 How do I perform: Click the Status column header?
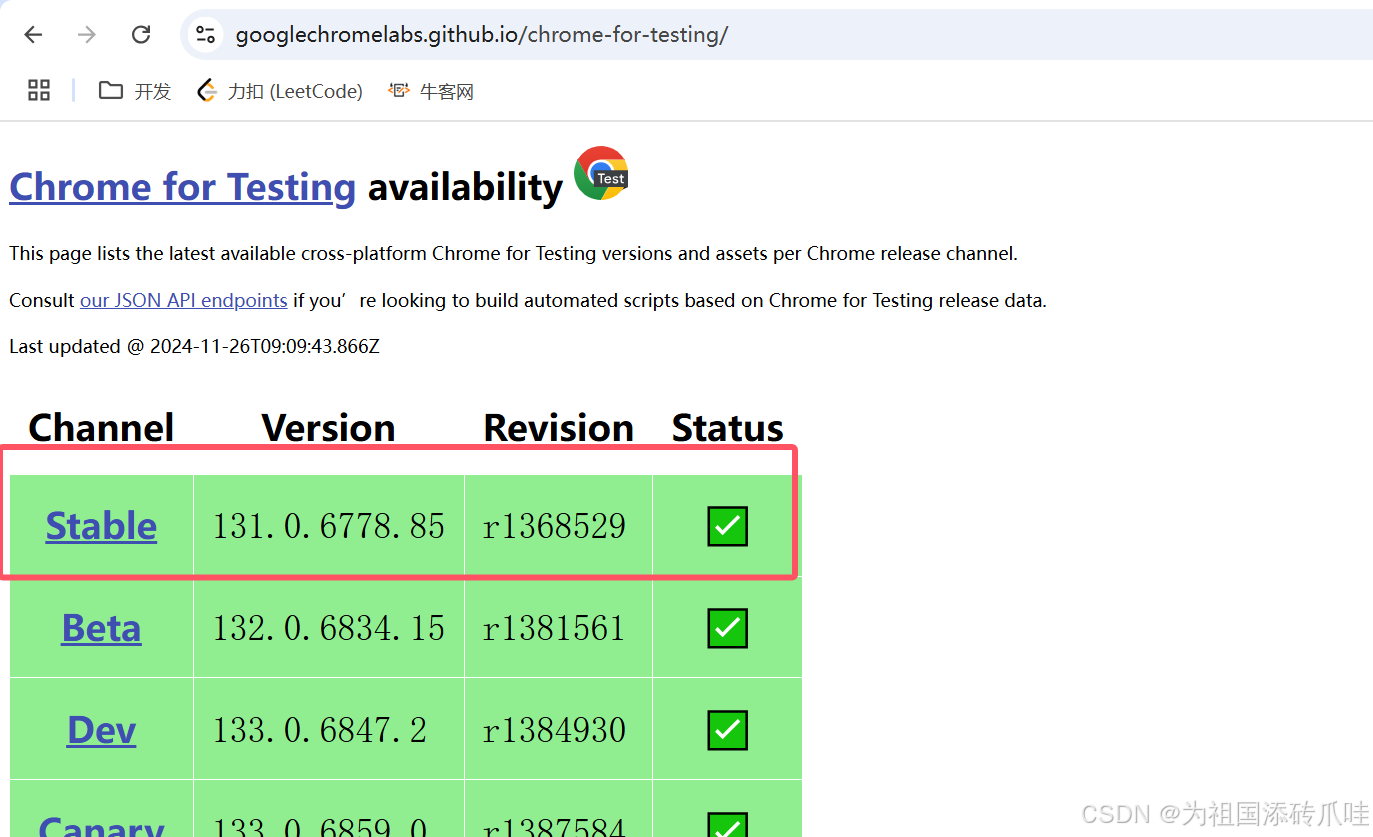(x=727, y=427)
